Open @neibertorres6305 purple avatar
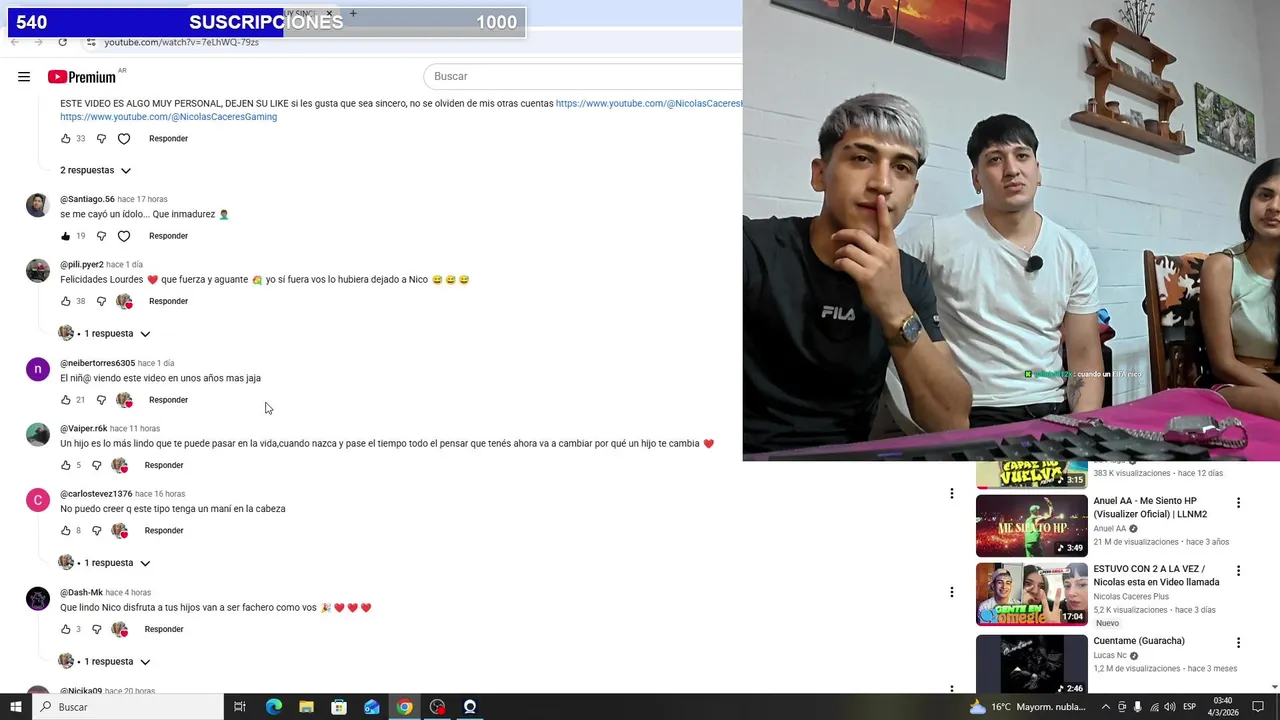Image resolution: width=1280 pixels, height=720 pixels. (x=38, y=369)
